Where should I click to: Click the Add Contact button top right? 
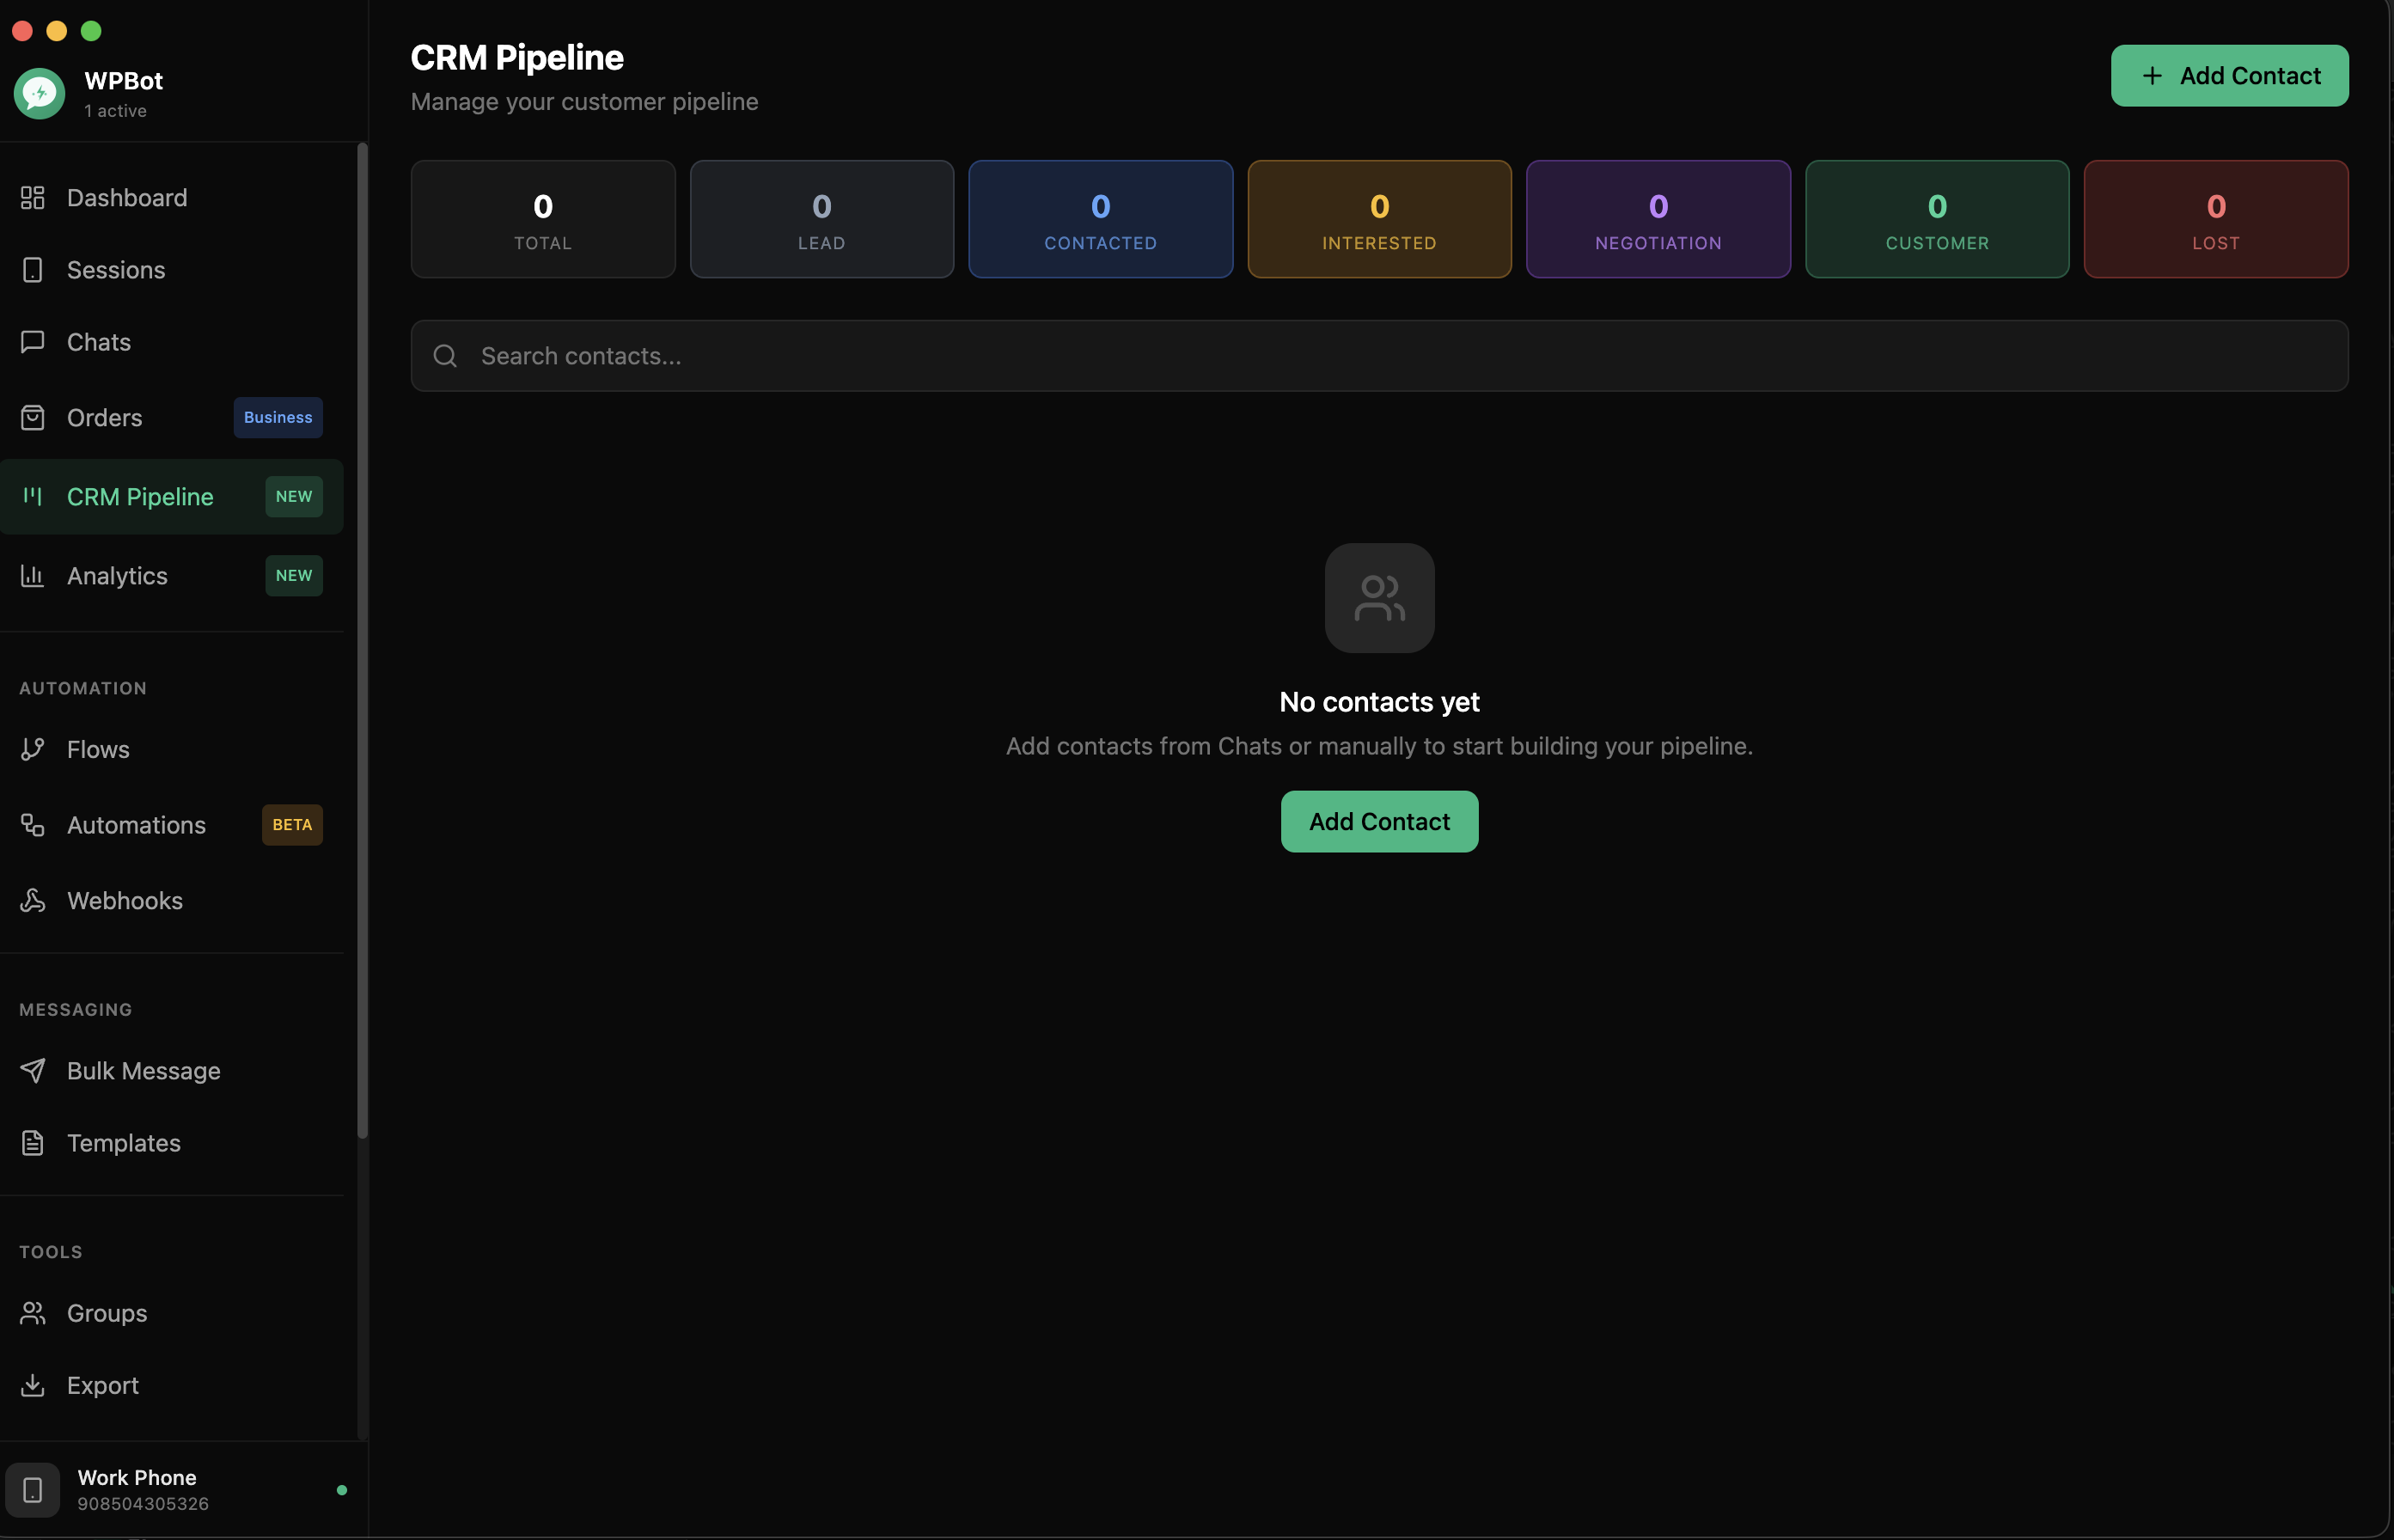coord(2229,75)
